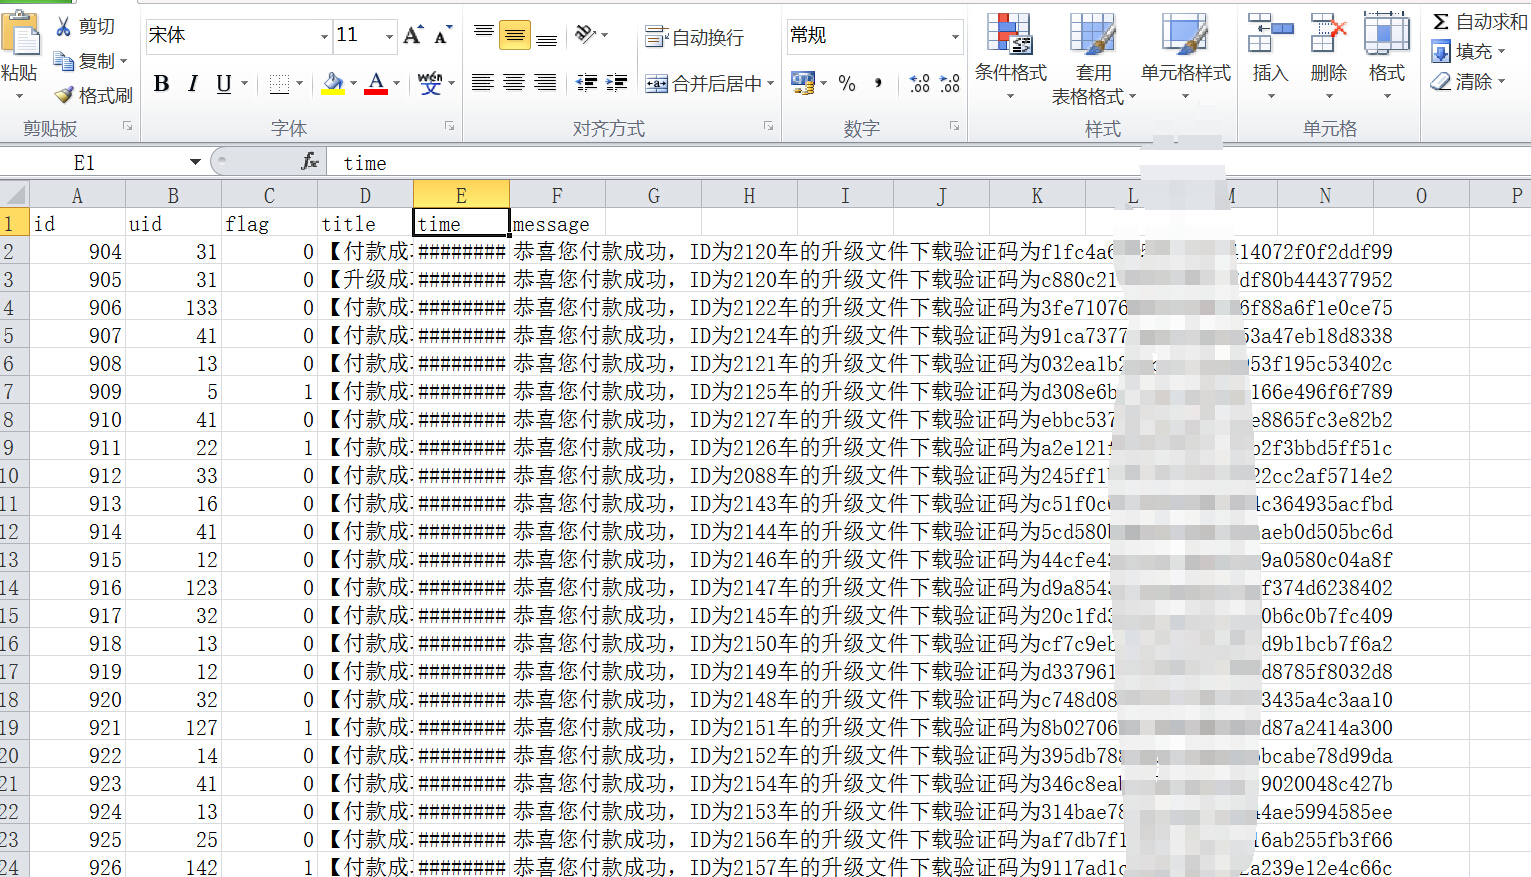This screenshot has height=877, width=1531.
Task: Click AutoSum (自动求和)
Action: tap(1480, 21)
